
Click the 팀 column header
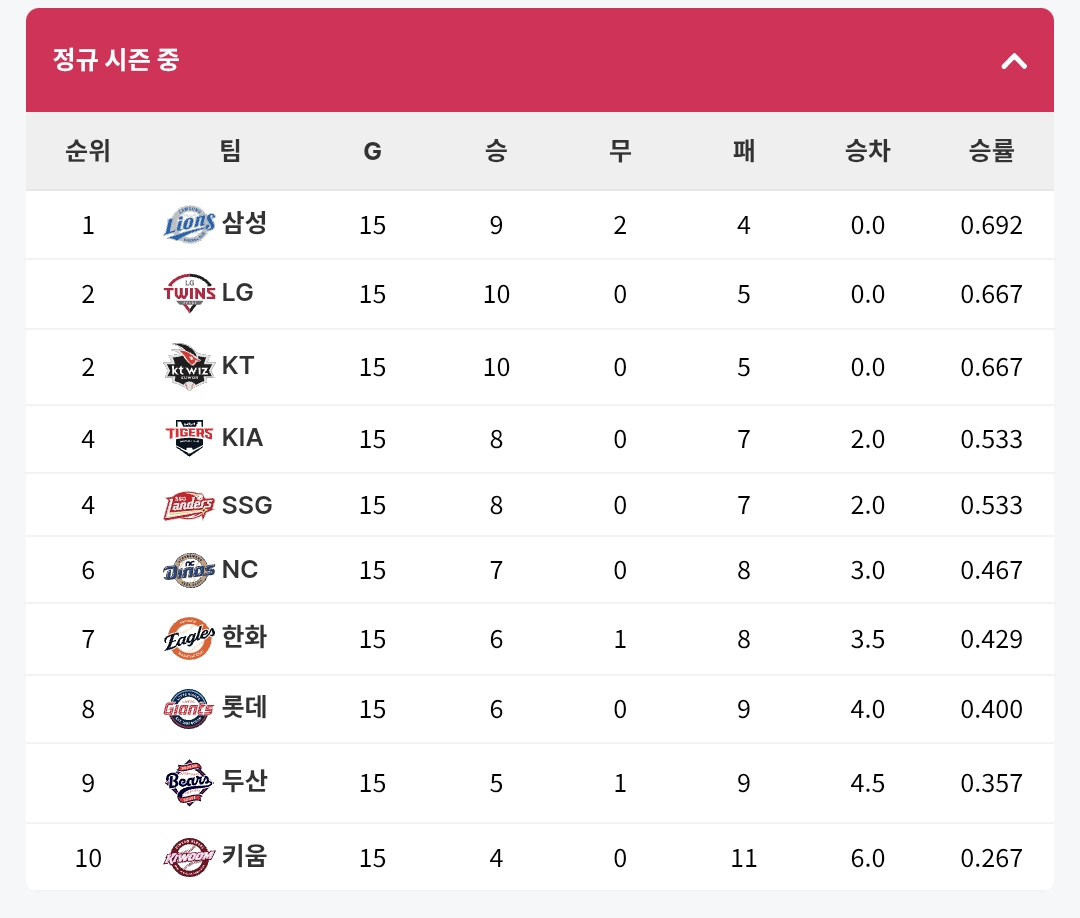(x=230, y=151)
